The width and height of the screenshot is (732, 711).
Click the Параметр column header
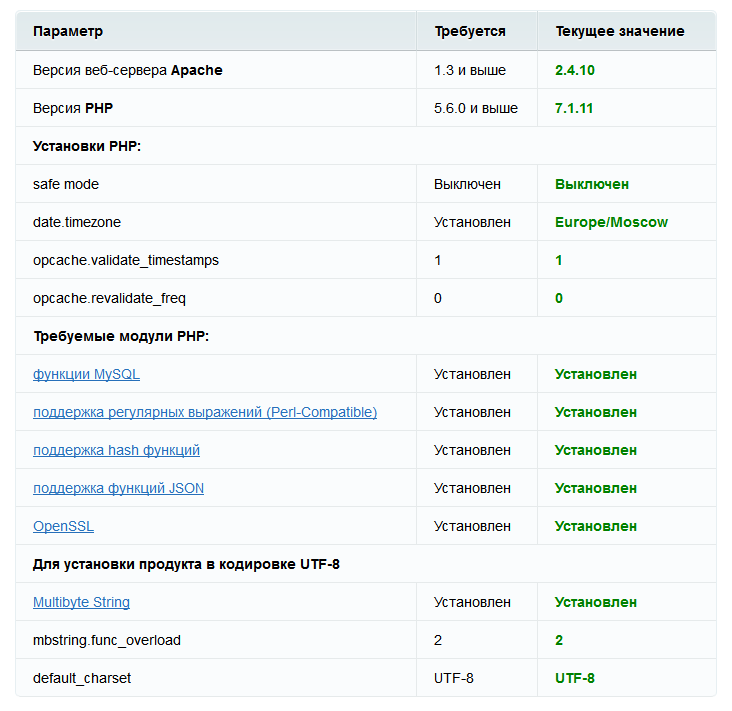click(x=68, y=31)
